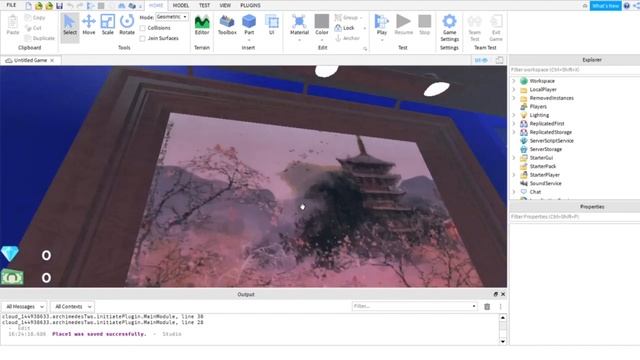
Task: Click the What's New button
Action: (x=605, y=6)
